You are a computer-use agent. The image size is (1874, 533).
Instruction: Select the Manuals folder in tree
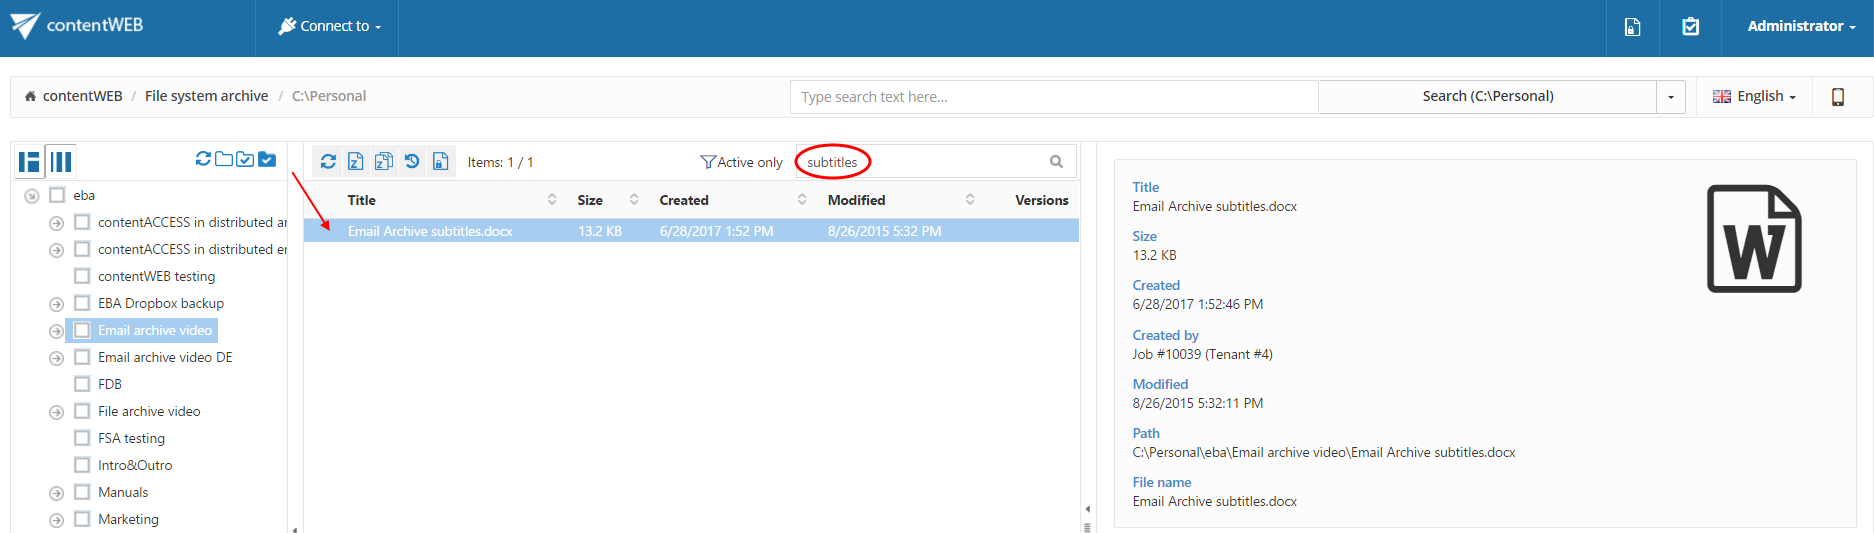(123, 492)
